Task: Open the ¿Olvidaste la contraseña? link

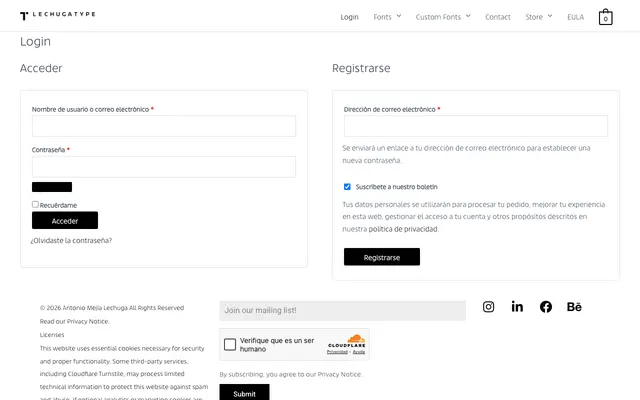Action: point(71,240)
